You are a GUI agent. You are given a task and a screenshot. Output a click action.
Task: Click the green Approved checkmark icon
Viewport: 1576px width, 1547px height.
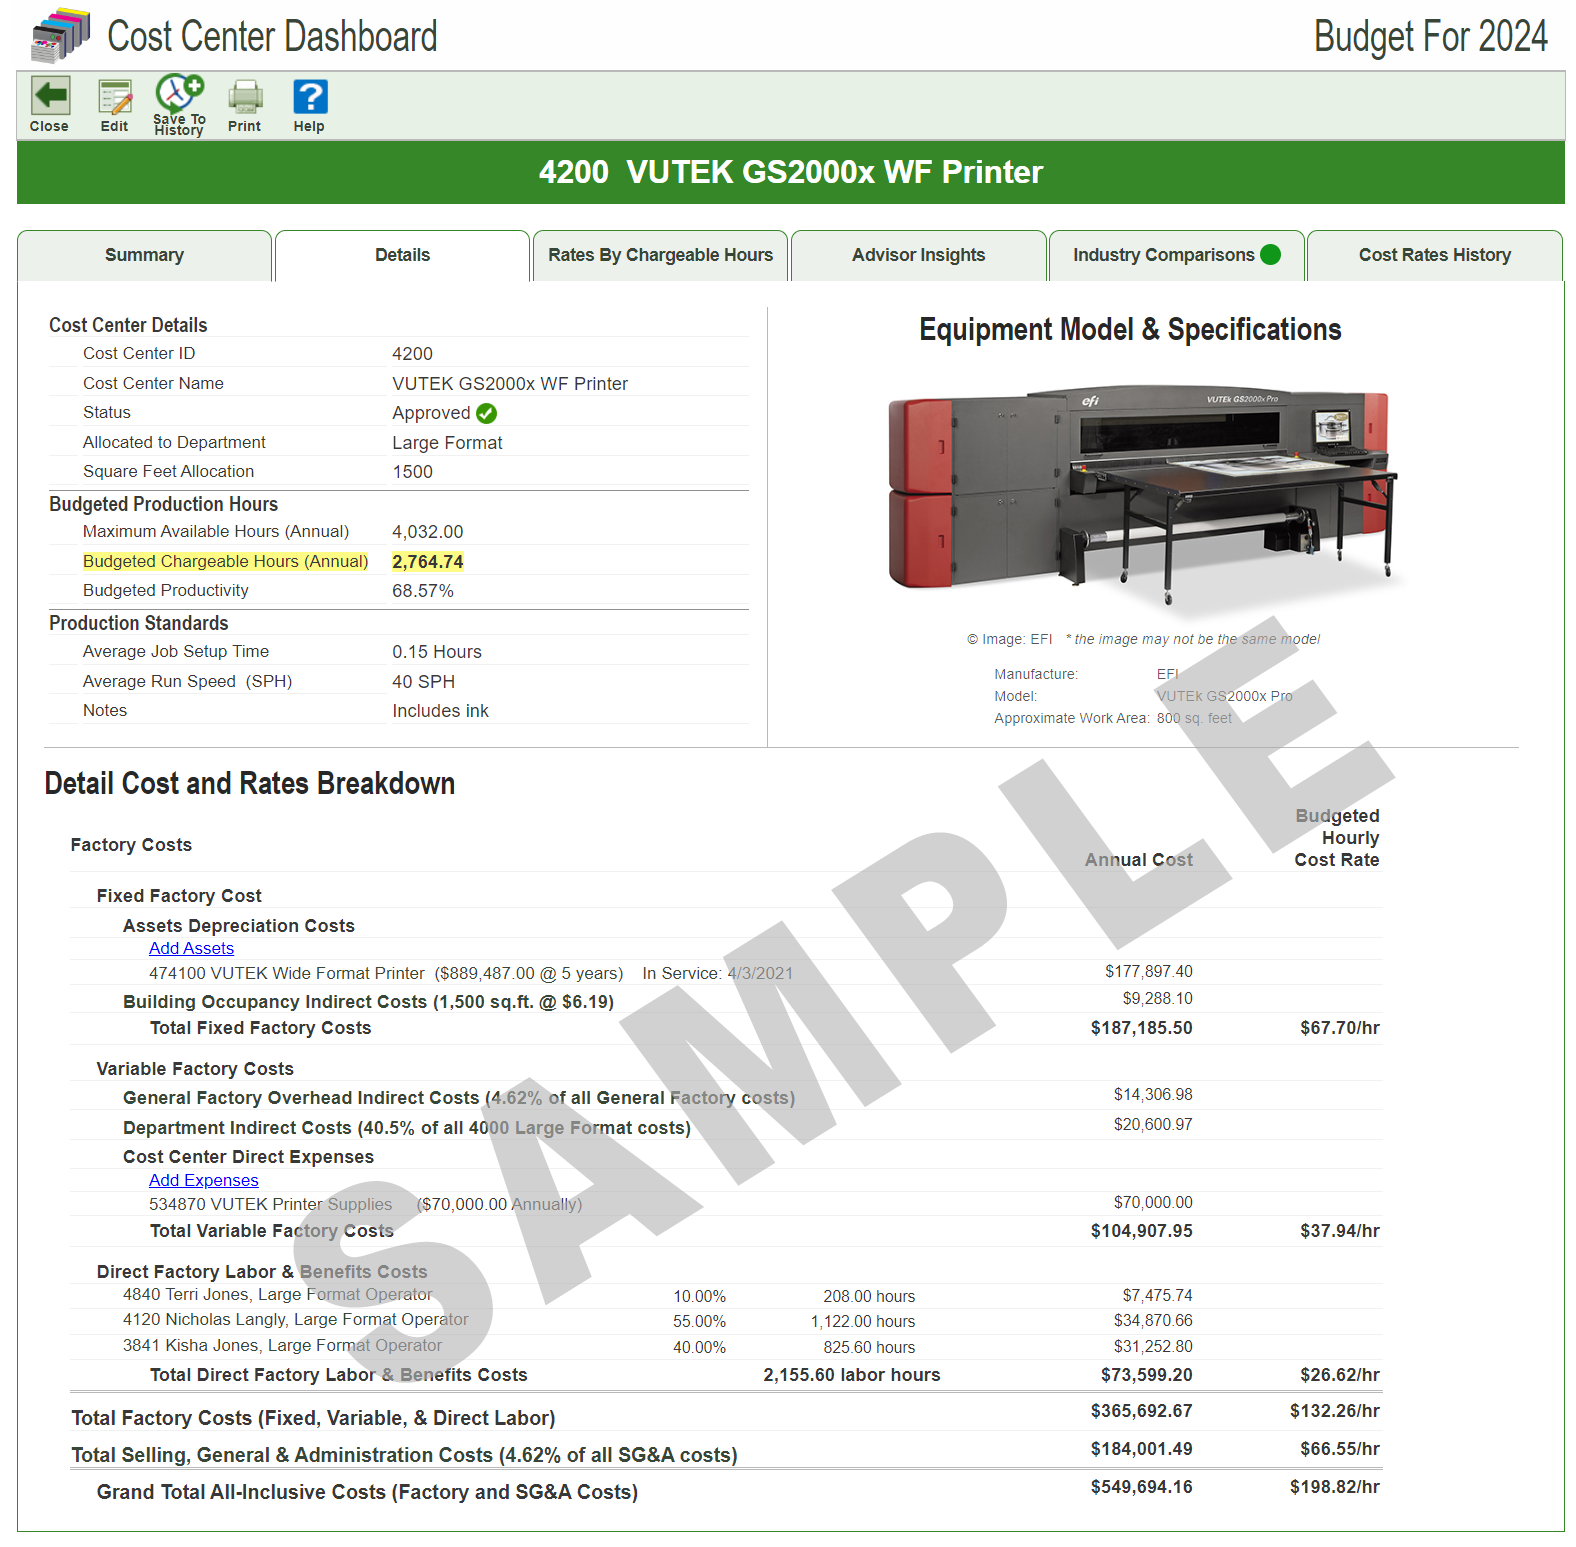[x=487, y=413]
